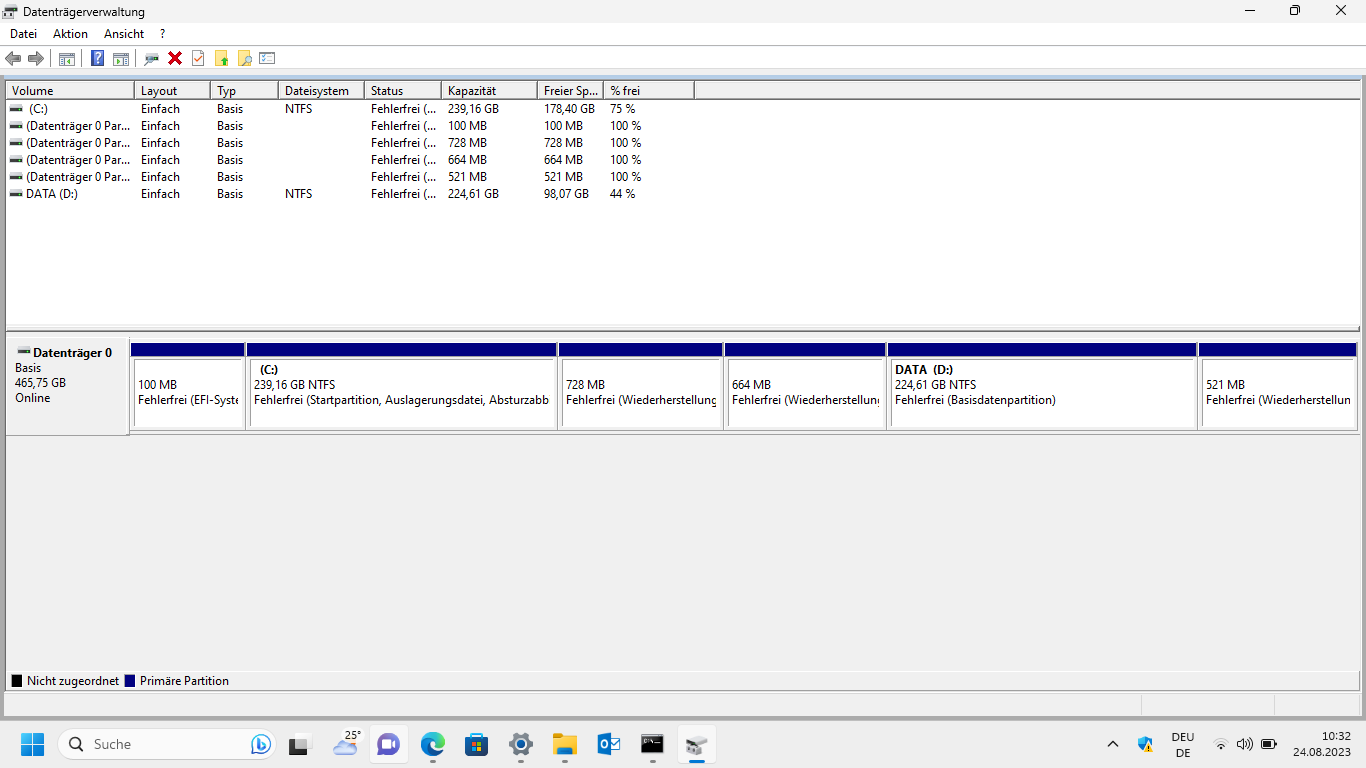
Task: Click the yellow folder with magnifier icon
Action: tap(244, 58)
